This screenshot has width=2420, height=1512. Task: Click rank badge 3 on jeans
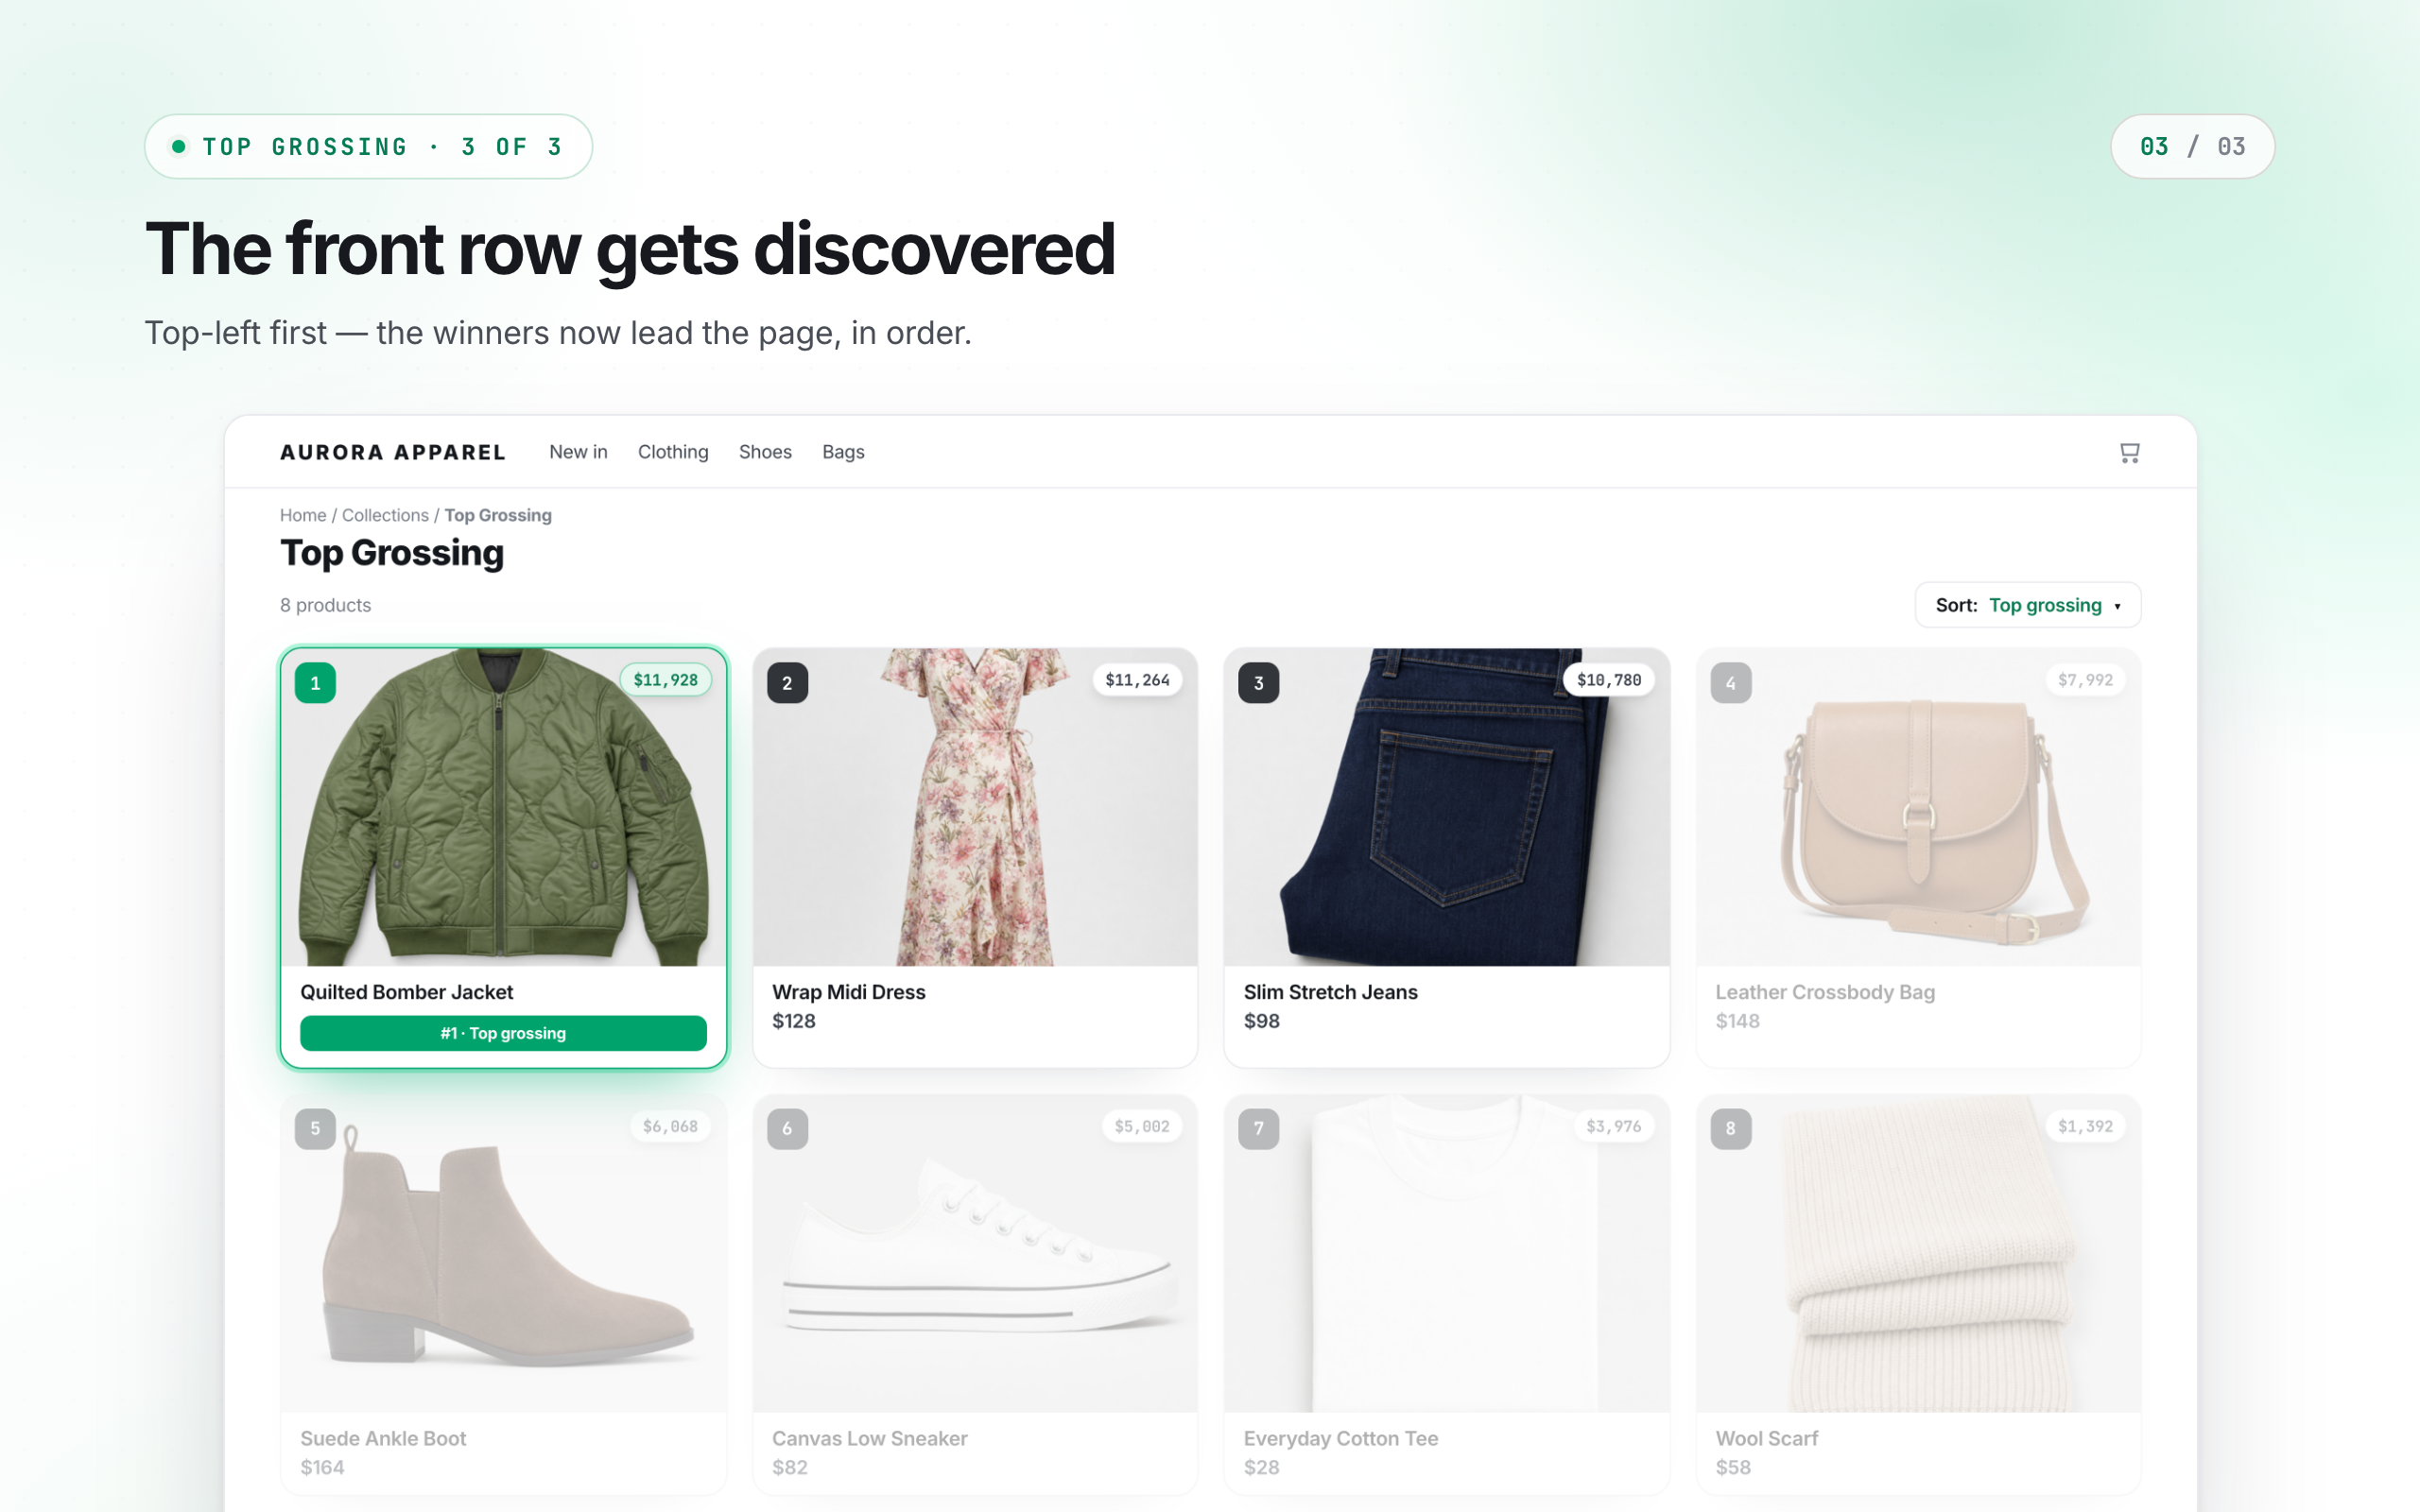tap(1259, 683)
